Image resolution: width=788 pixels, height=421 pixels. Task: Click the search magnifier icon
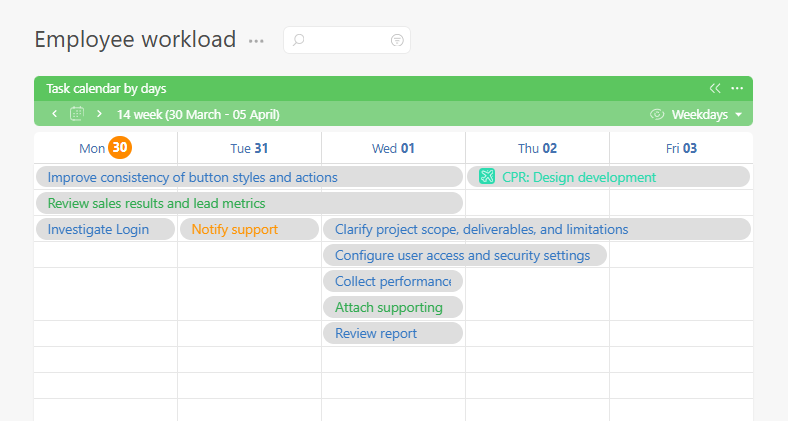pos(299,40)
